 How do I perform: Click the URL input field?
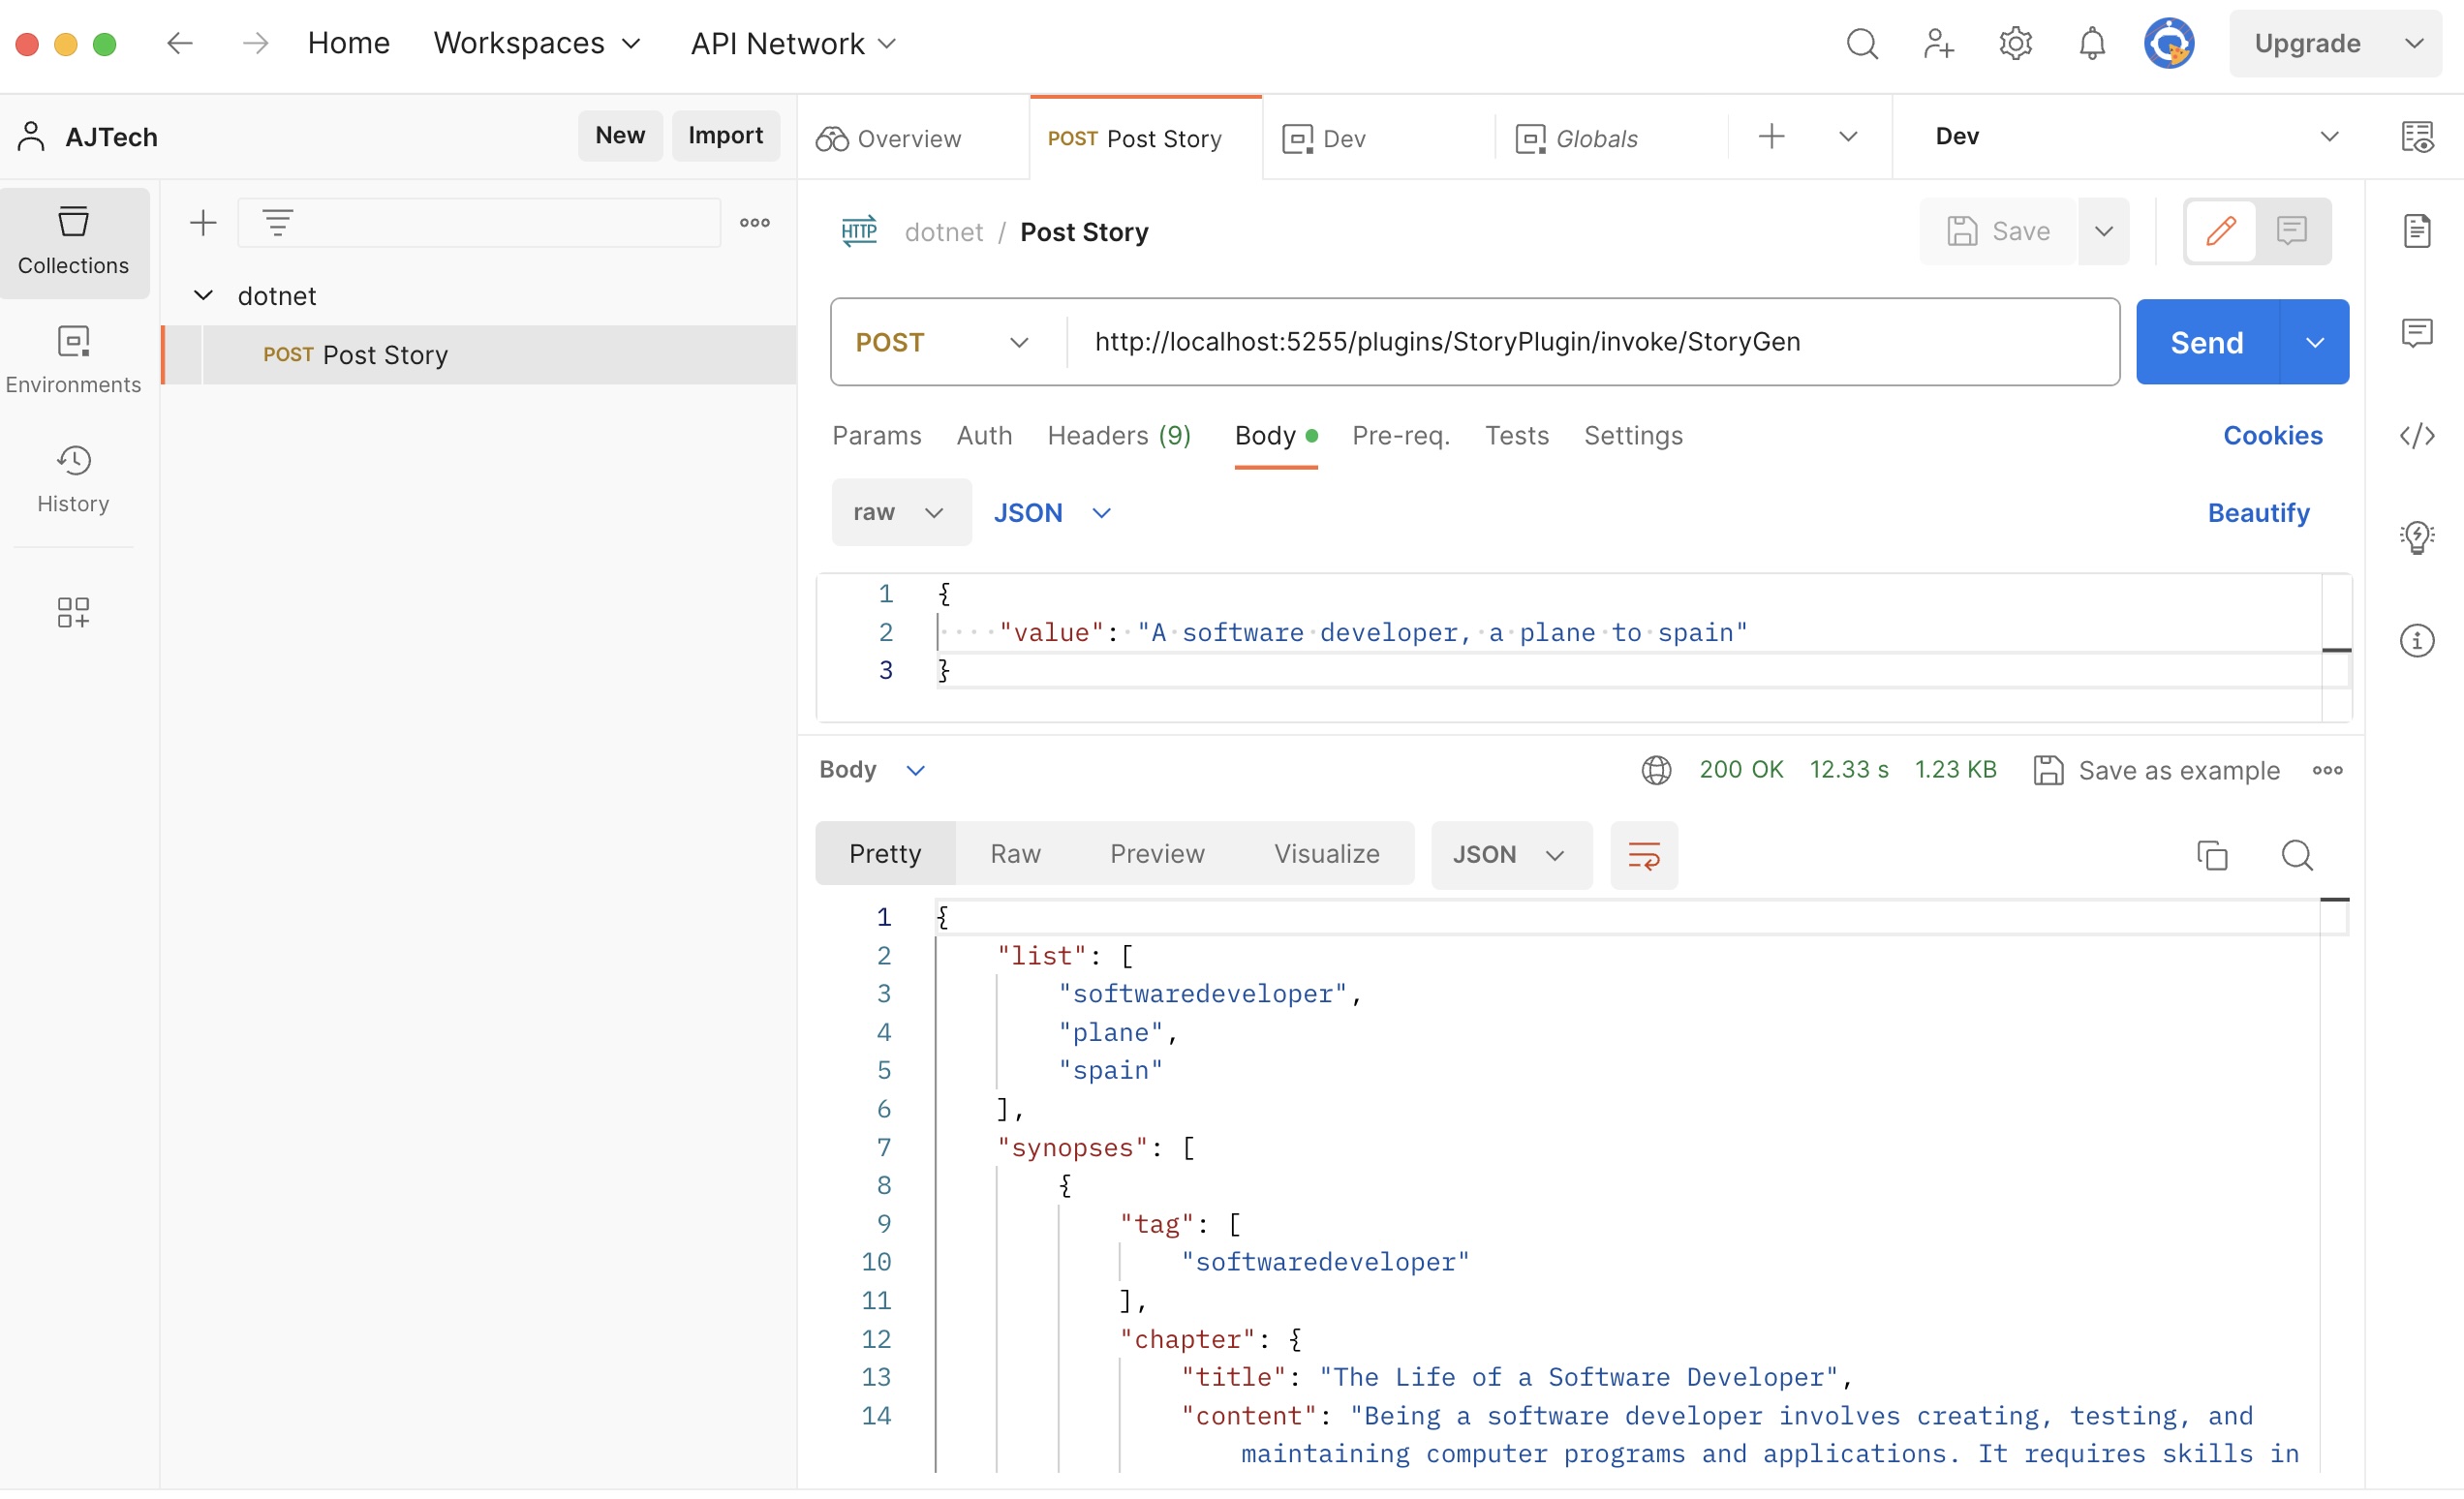click(x=1591, y=343)
